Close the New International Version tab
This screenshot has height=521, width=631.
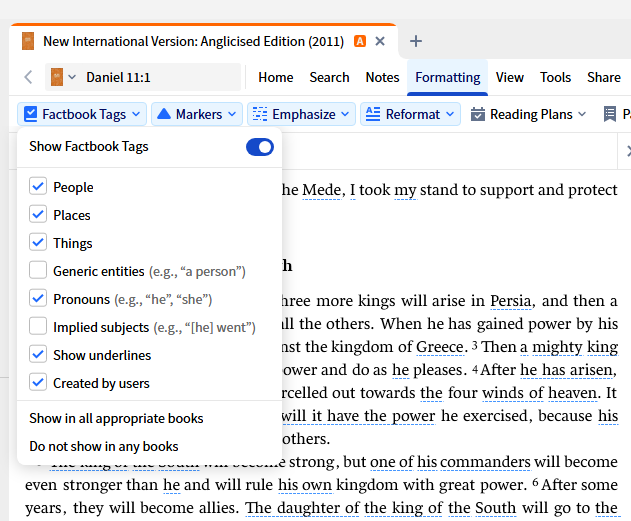tap(380, 41)
